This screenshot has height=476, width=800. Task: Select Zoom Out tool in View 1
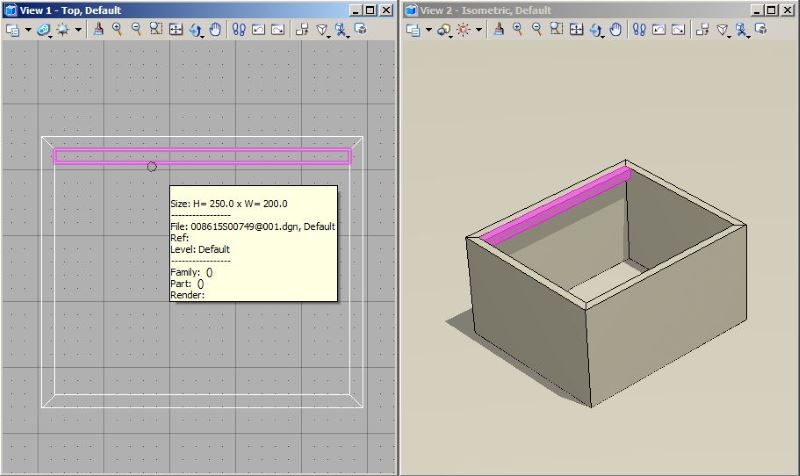(x=136, y=30)
